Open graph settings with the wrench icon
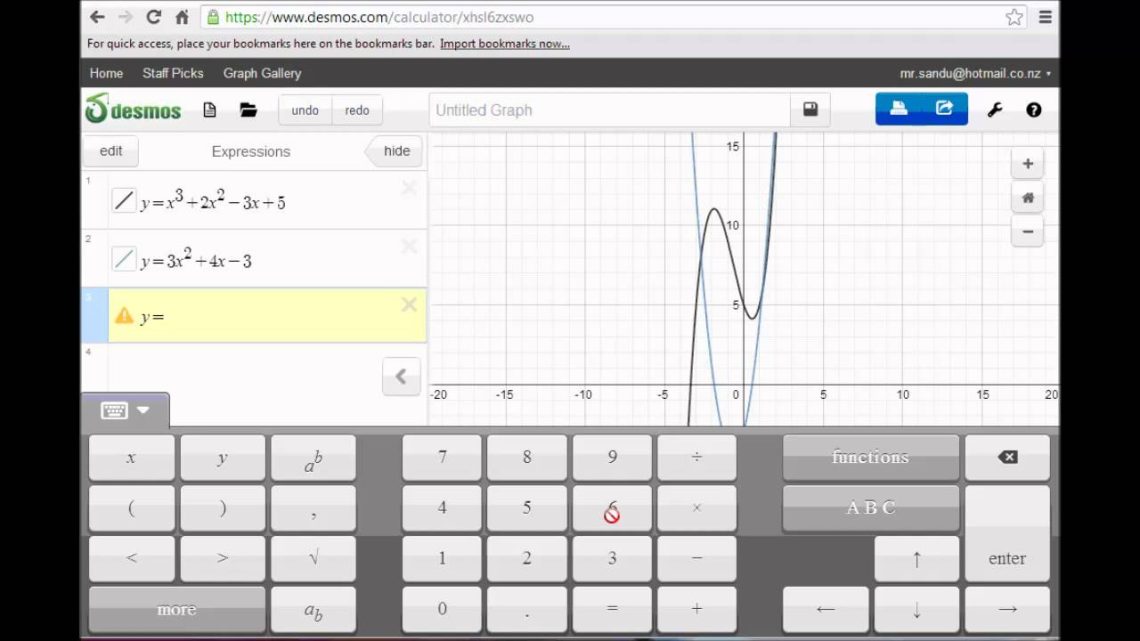1140x641 pixels. 993,110
